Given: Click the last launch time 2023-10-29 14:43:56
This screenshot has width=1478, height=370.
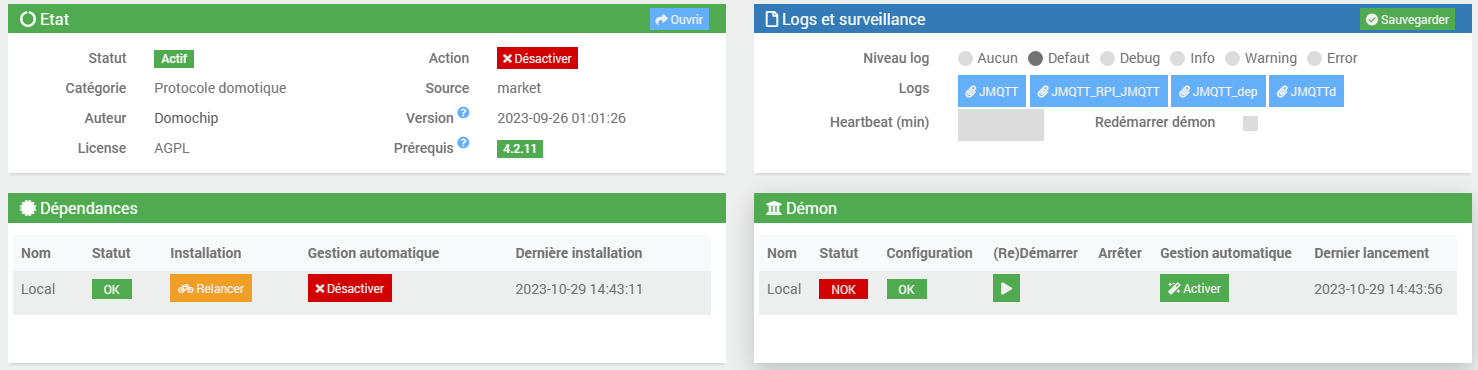Looking at the screenshot, I should 1378,289.
